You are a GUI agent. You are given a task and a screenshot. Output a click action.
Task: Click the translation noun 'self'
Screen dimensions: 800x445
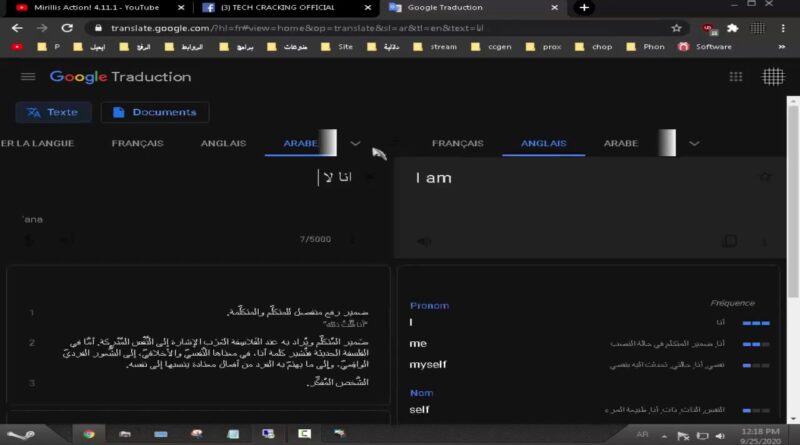pyautogui.click(x=419, y=409)
